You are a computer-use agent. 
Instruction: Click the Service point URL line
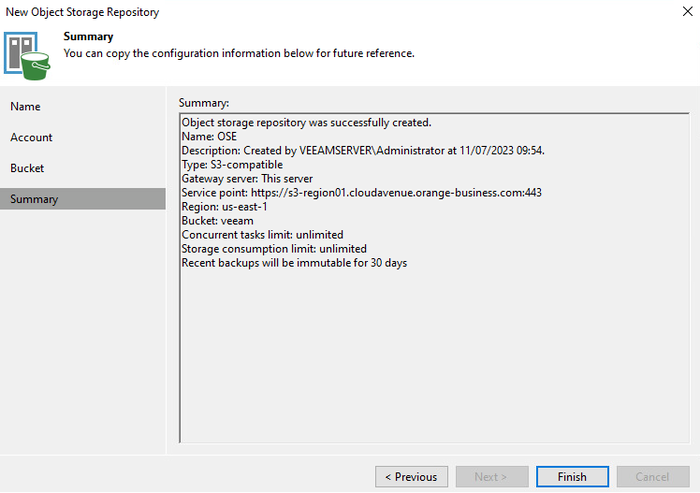(x=362, y=192)
